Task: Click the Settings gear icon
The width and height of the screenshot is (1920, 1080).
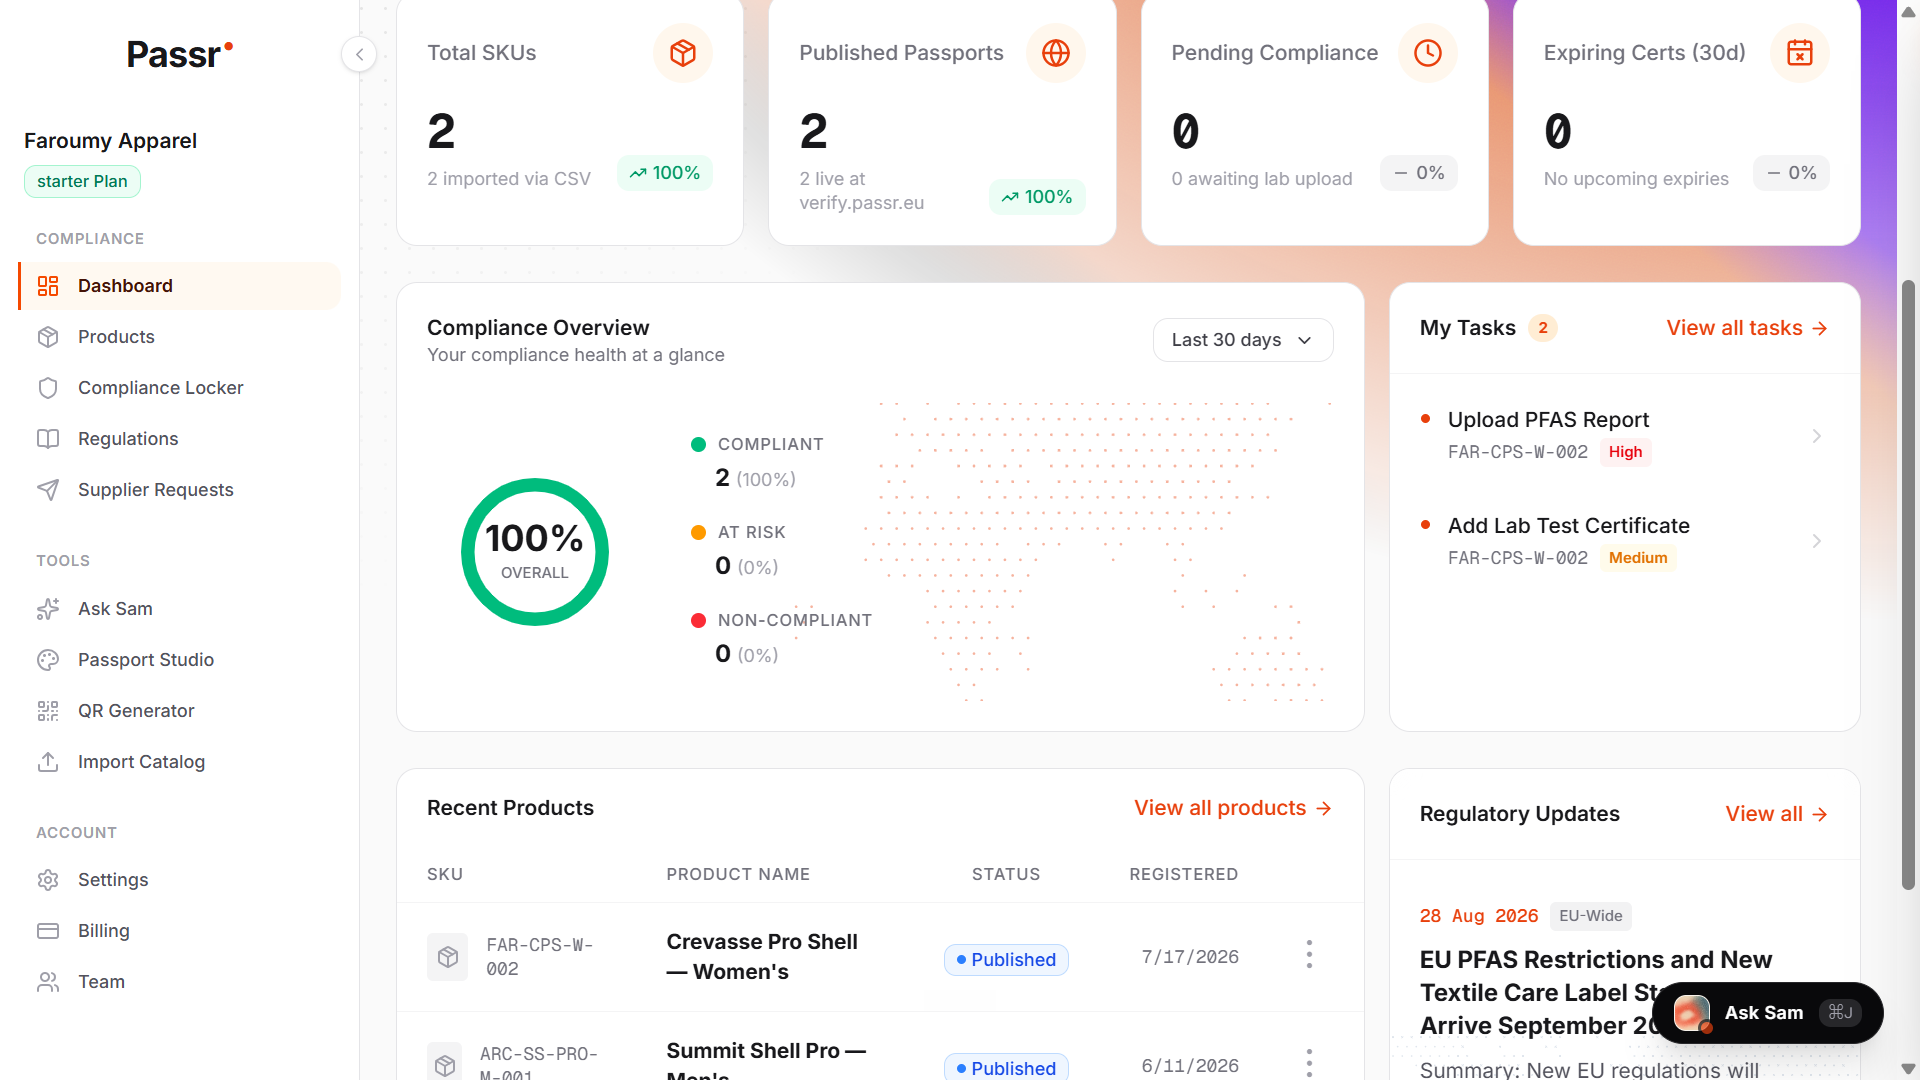Action: tap(48, 880)
